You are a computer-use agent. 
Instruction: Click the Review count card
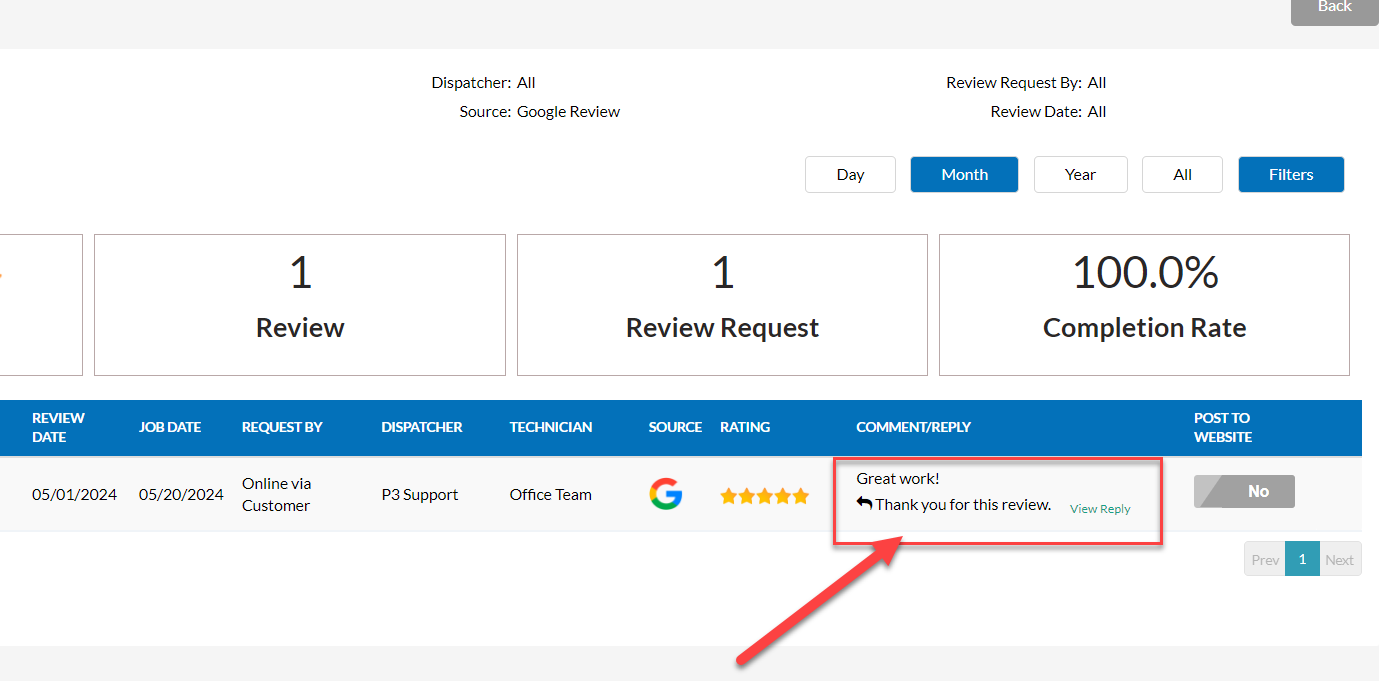click(300, 305)
